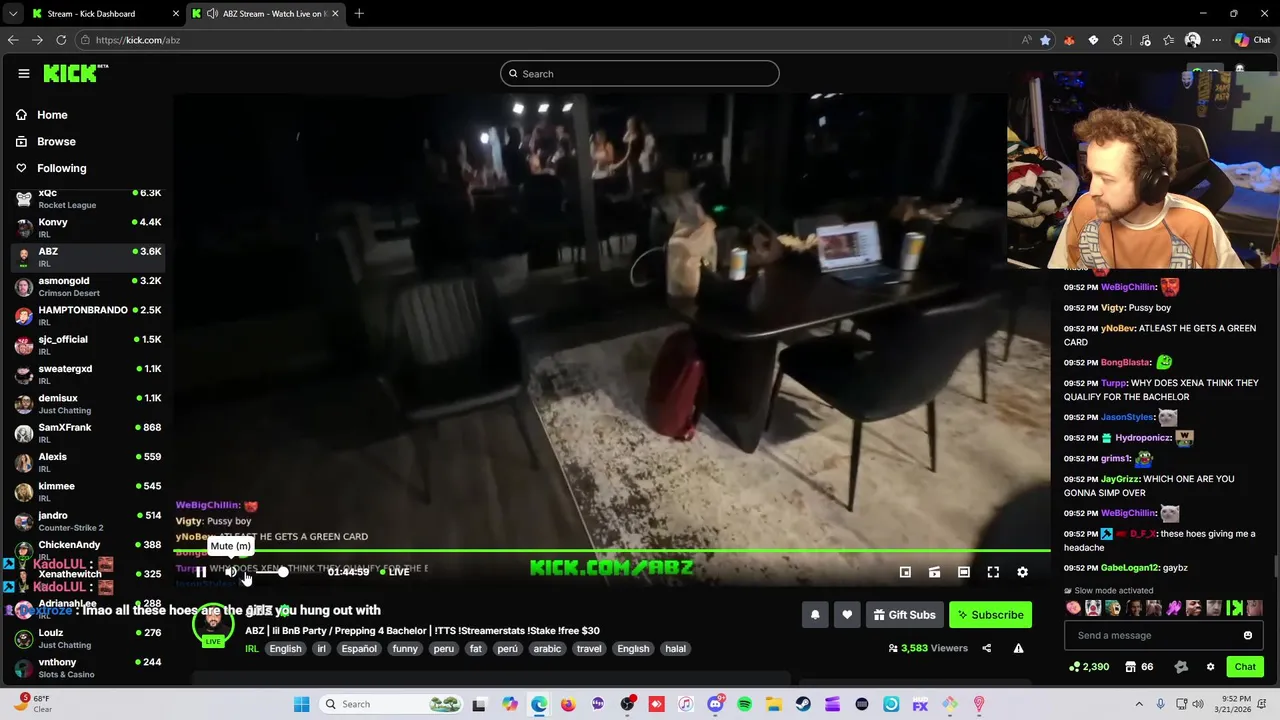Screen dimensions: 1280x720
Task: Open Steam from taskbar
Action: [803, 704]
